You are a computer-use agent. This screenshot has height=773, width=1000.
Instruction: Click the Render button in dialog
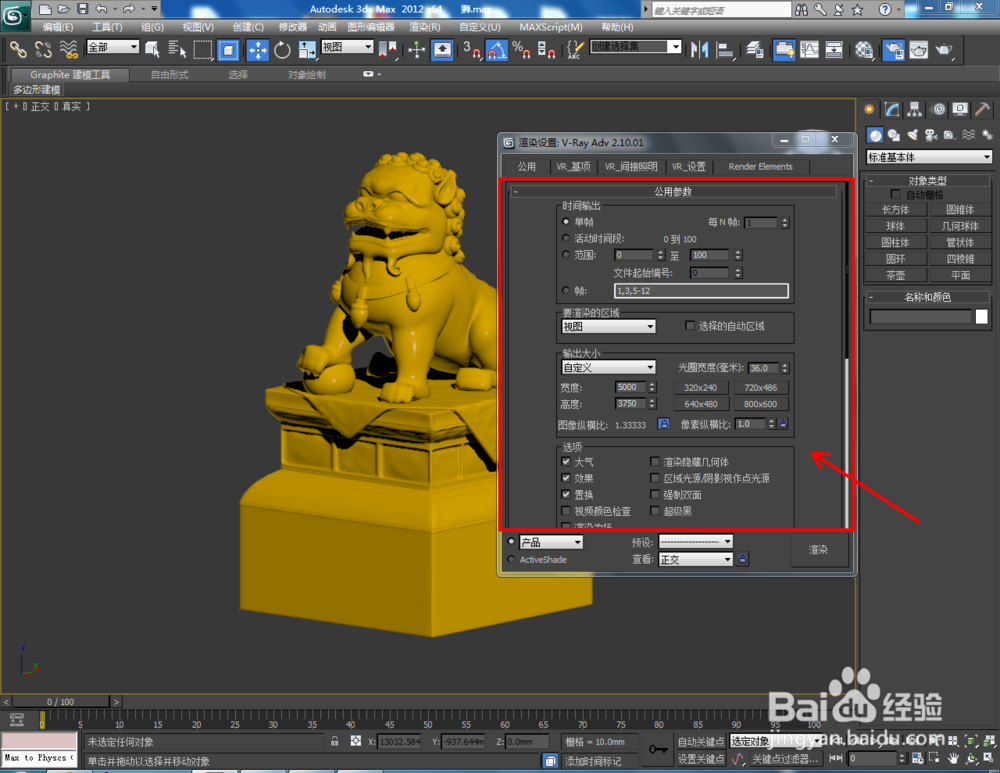click(819, 550)
